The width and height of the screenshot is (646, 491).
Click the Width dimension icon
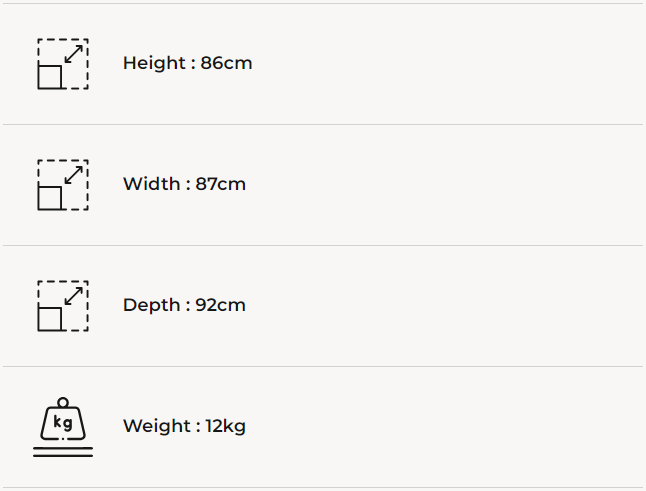click(x=63, y=185)
